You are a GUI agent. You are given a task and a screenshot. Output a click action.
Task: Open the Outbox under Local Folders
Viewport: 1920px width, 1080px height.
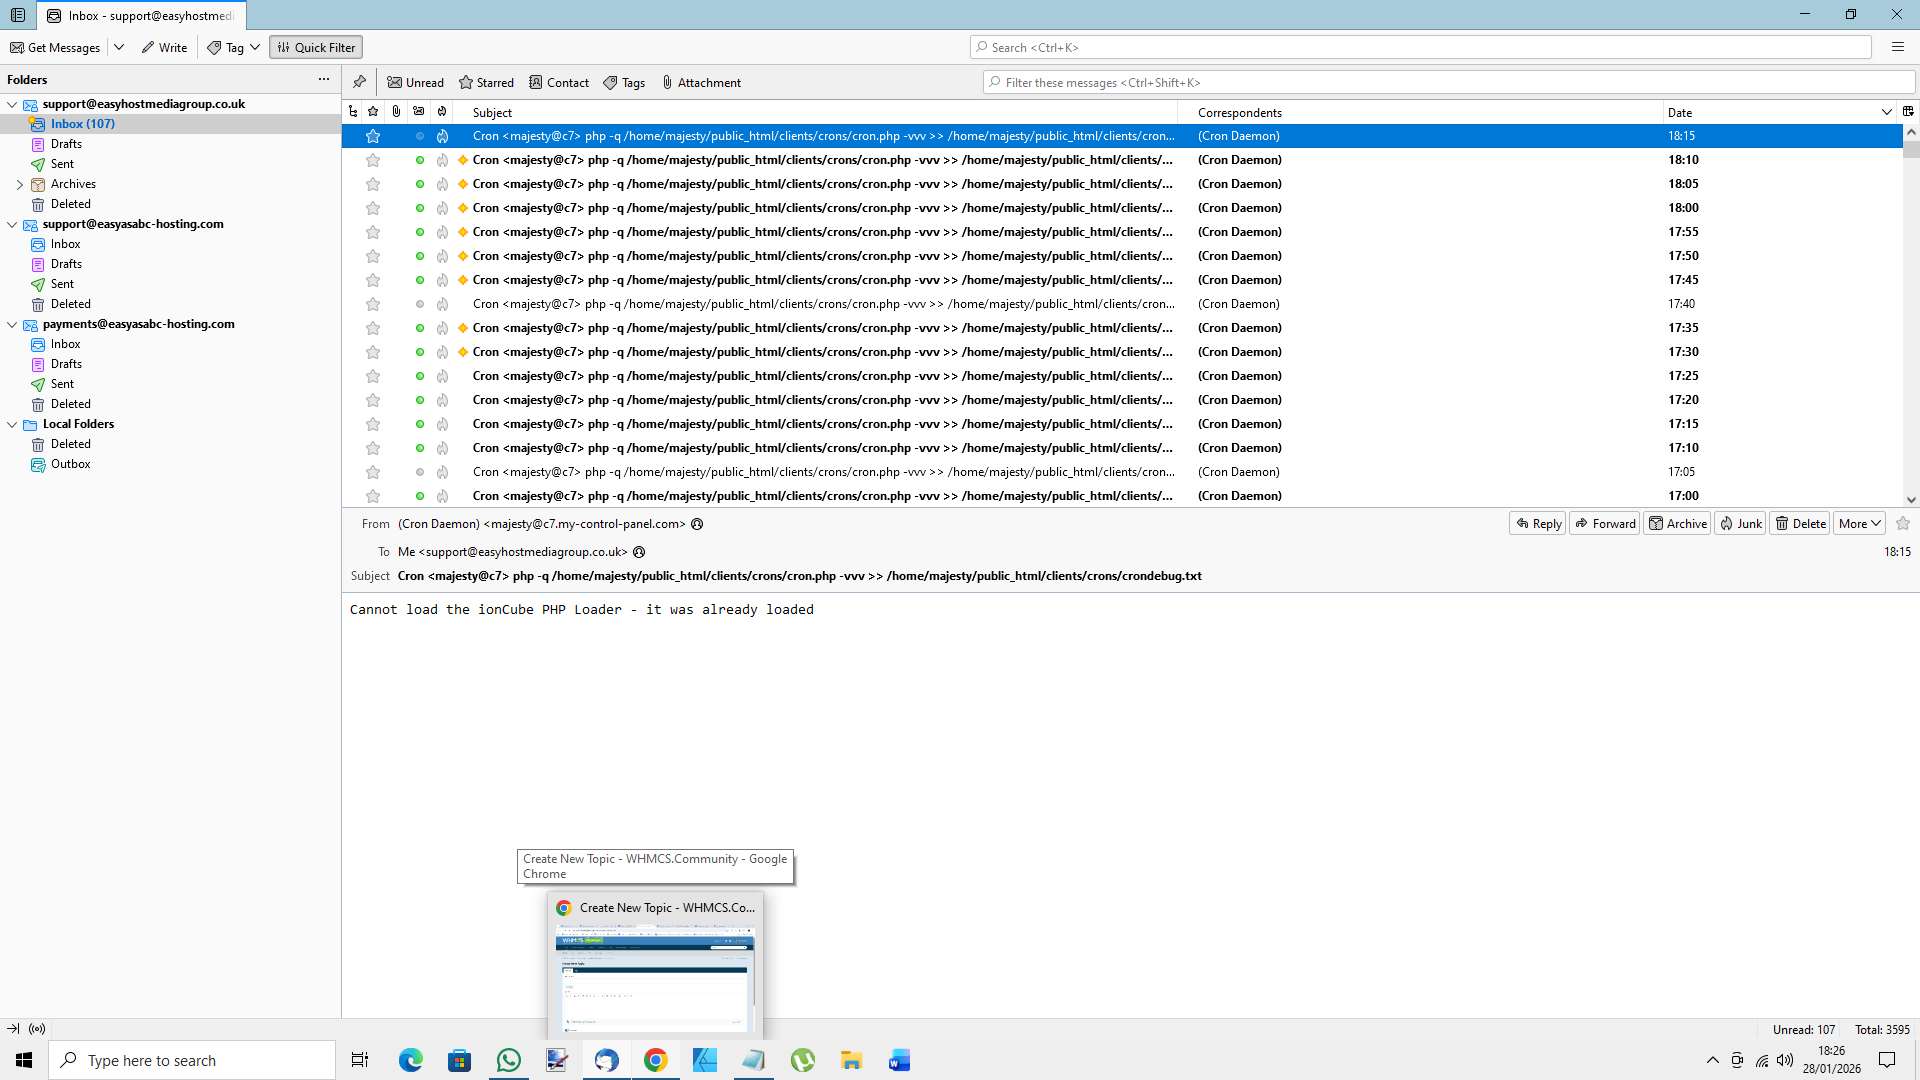70,464
